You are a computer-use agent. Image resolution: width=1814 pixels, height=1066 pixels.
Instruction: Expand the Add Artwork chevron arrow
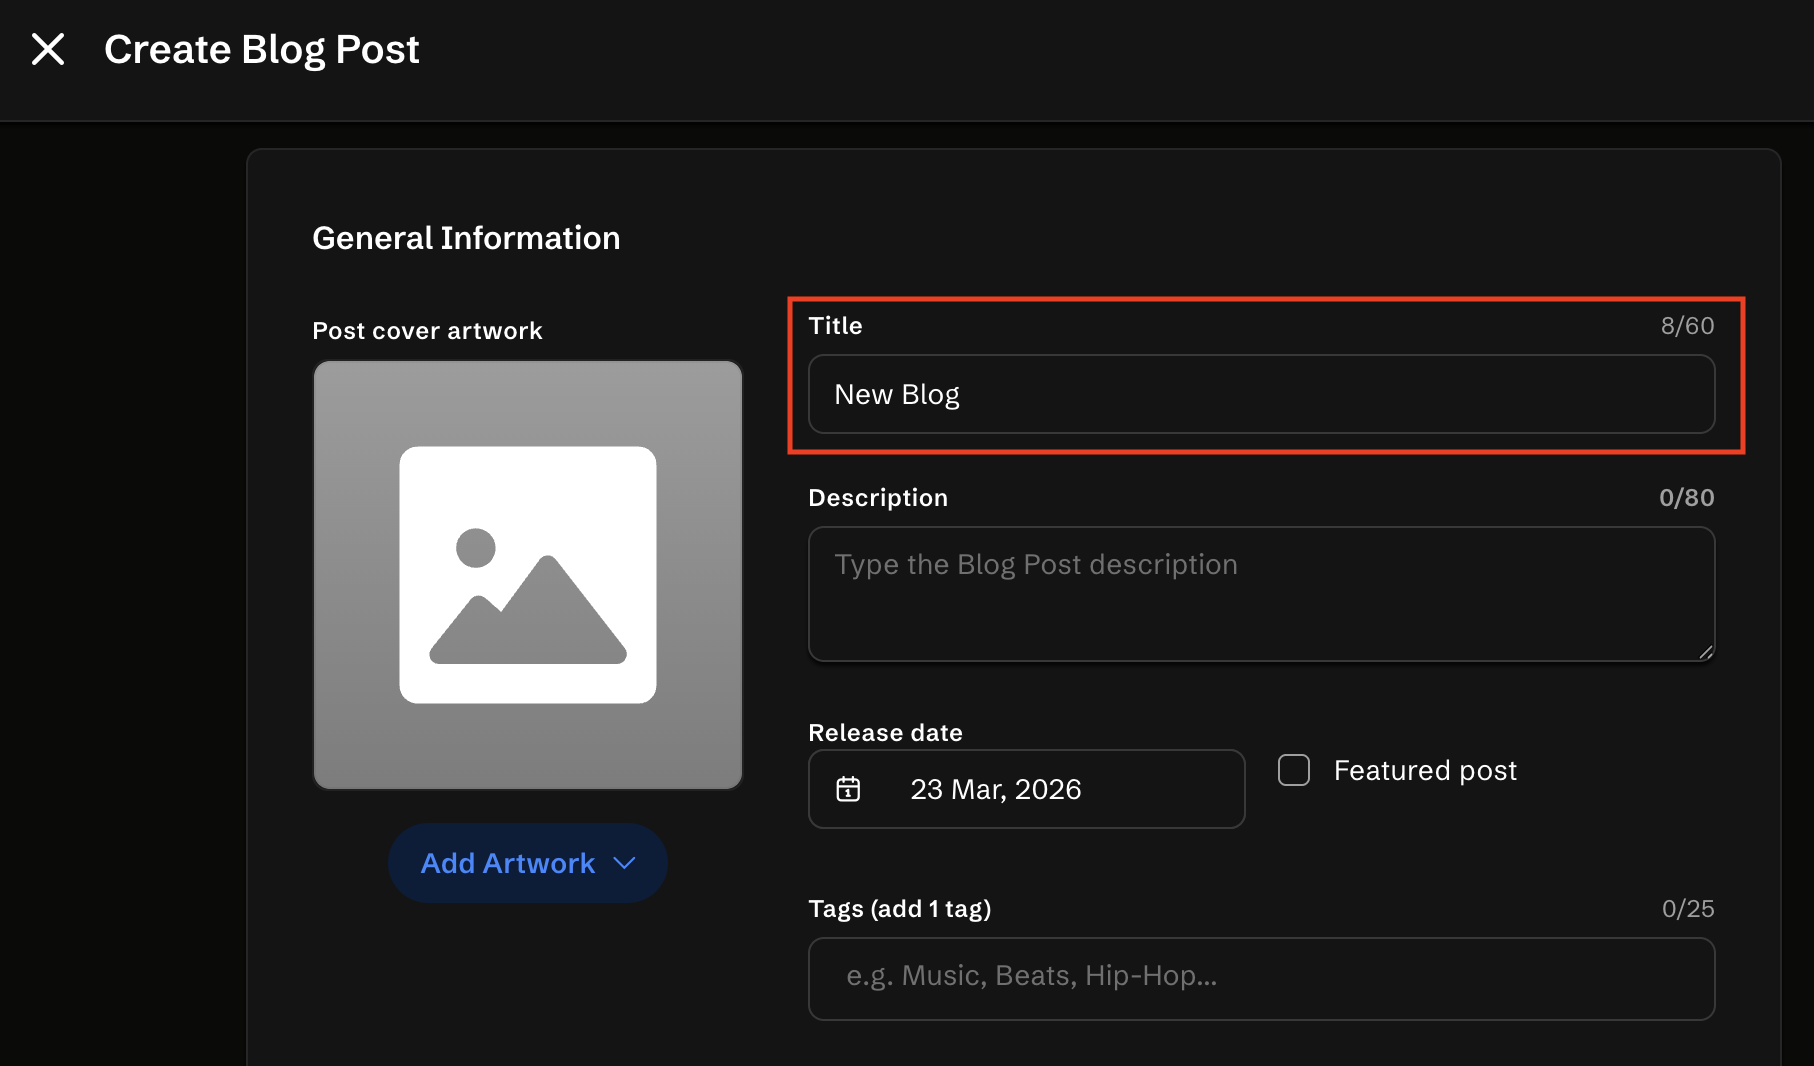625,863
